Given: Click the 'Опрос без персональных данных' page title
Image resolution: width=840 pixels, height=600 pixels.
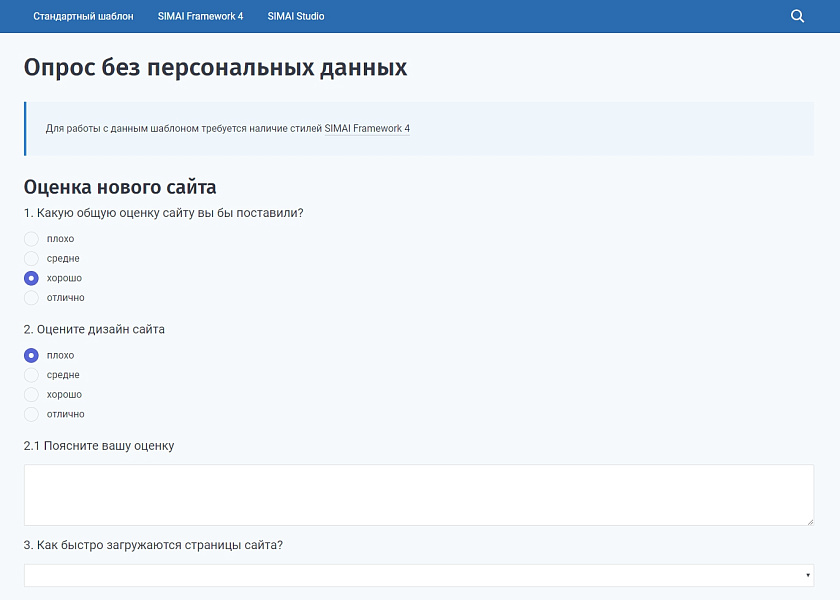Looking at the screenshot, I should coord(216,68).
